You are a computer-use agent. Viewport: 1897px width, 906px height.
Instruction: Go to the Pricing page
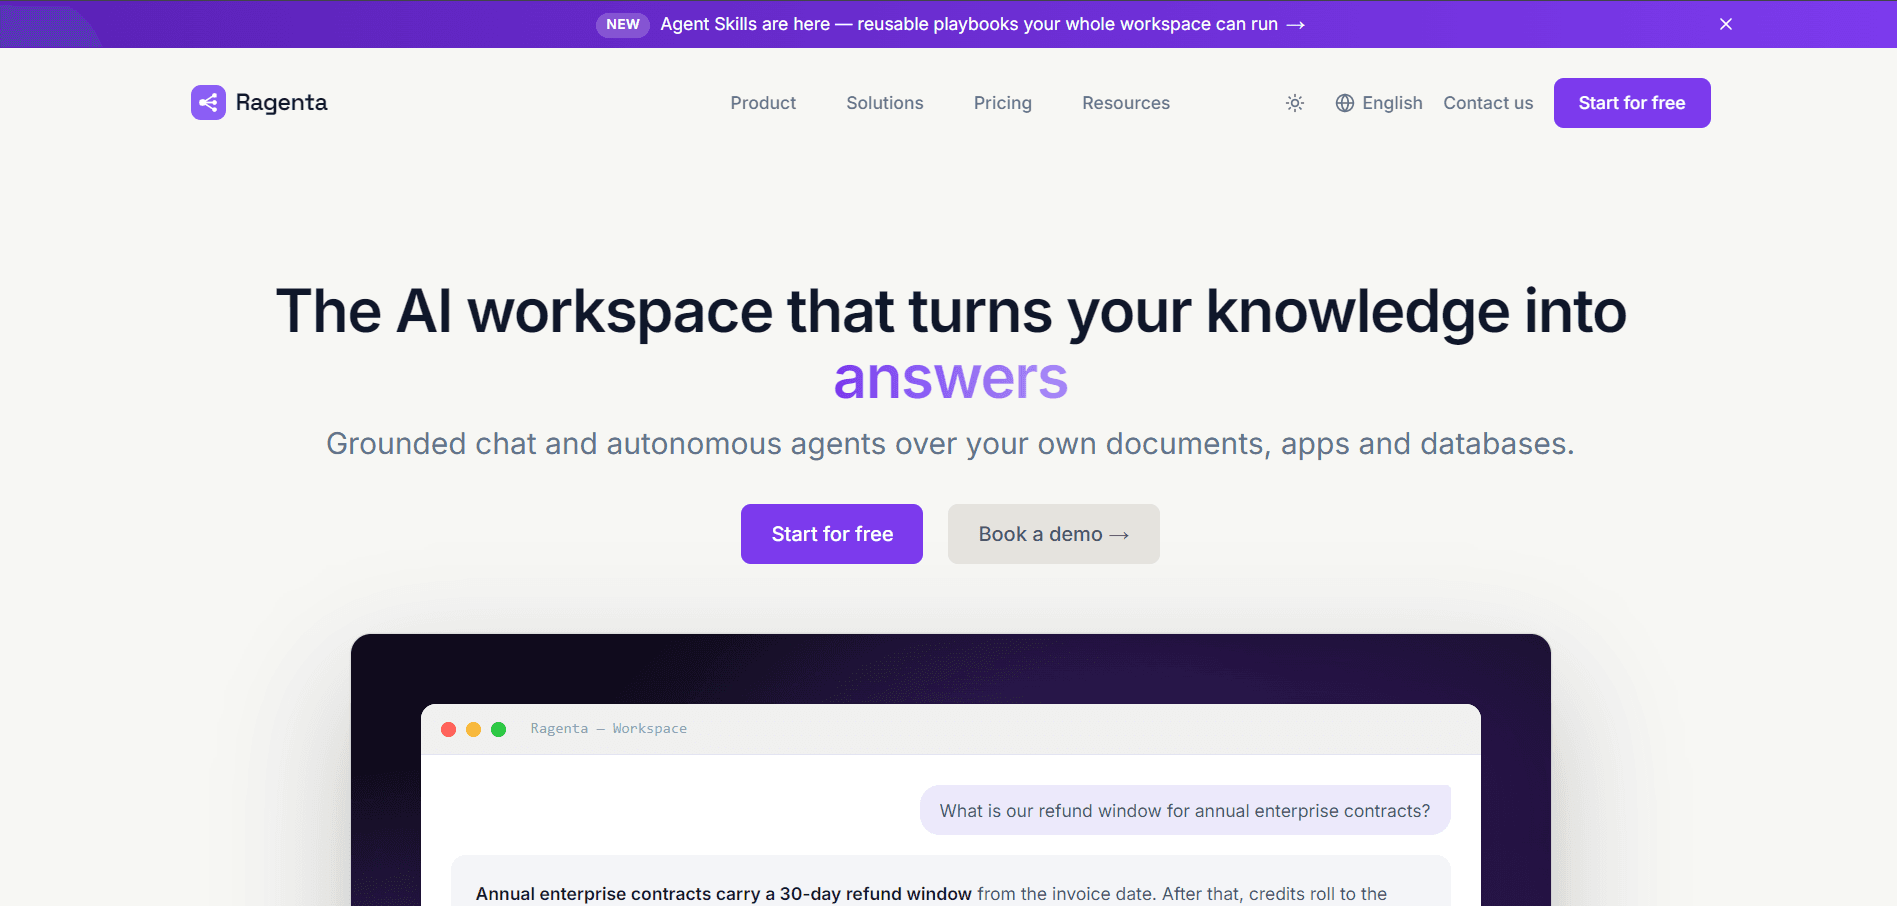1003,103
